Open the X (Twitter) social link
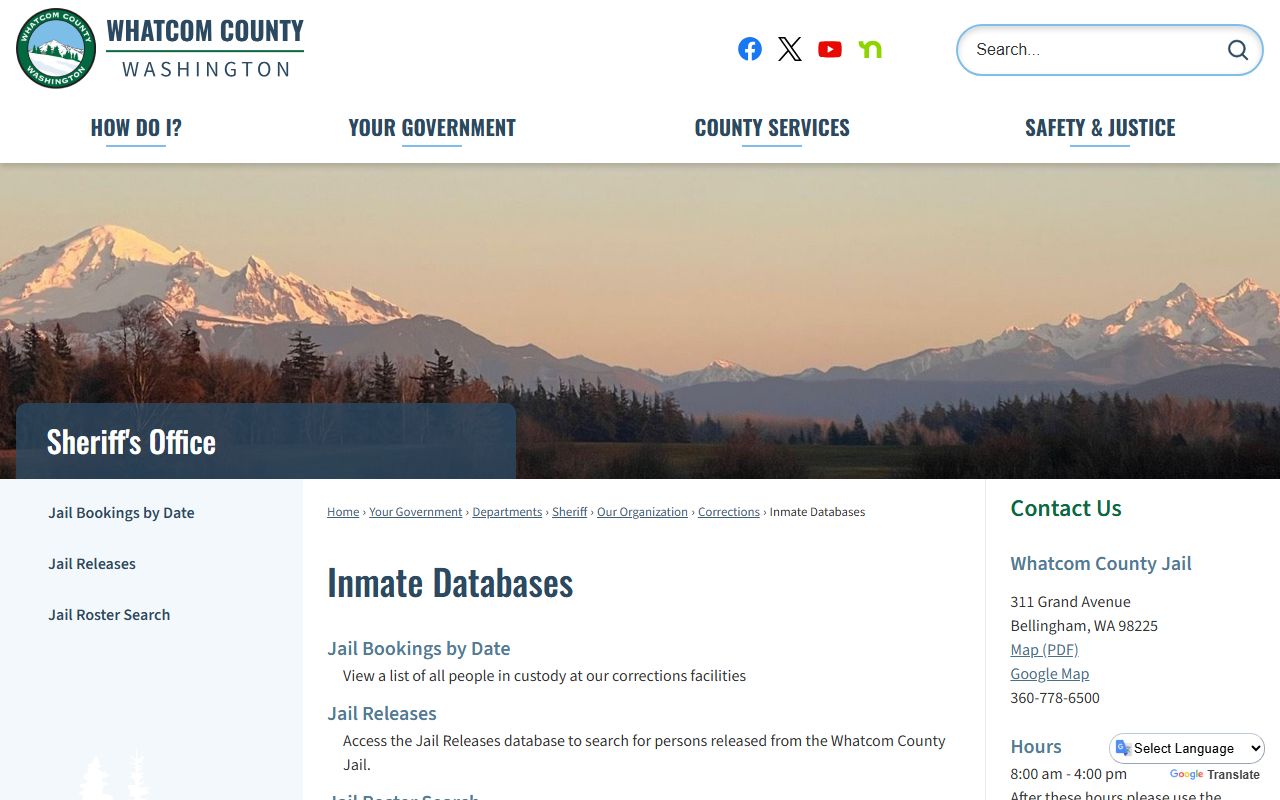1280x800 pixels. point(790,49)
